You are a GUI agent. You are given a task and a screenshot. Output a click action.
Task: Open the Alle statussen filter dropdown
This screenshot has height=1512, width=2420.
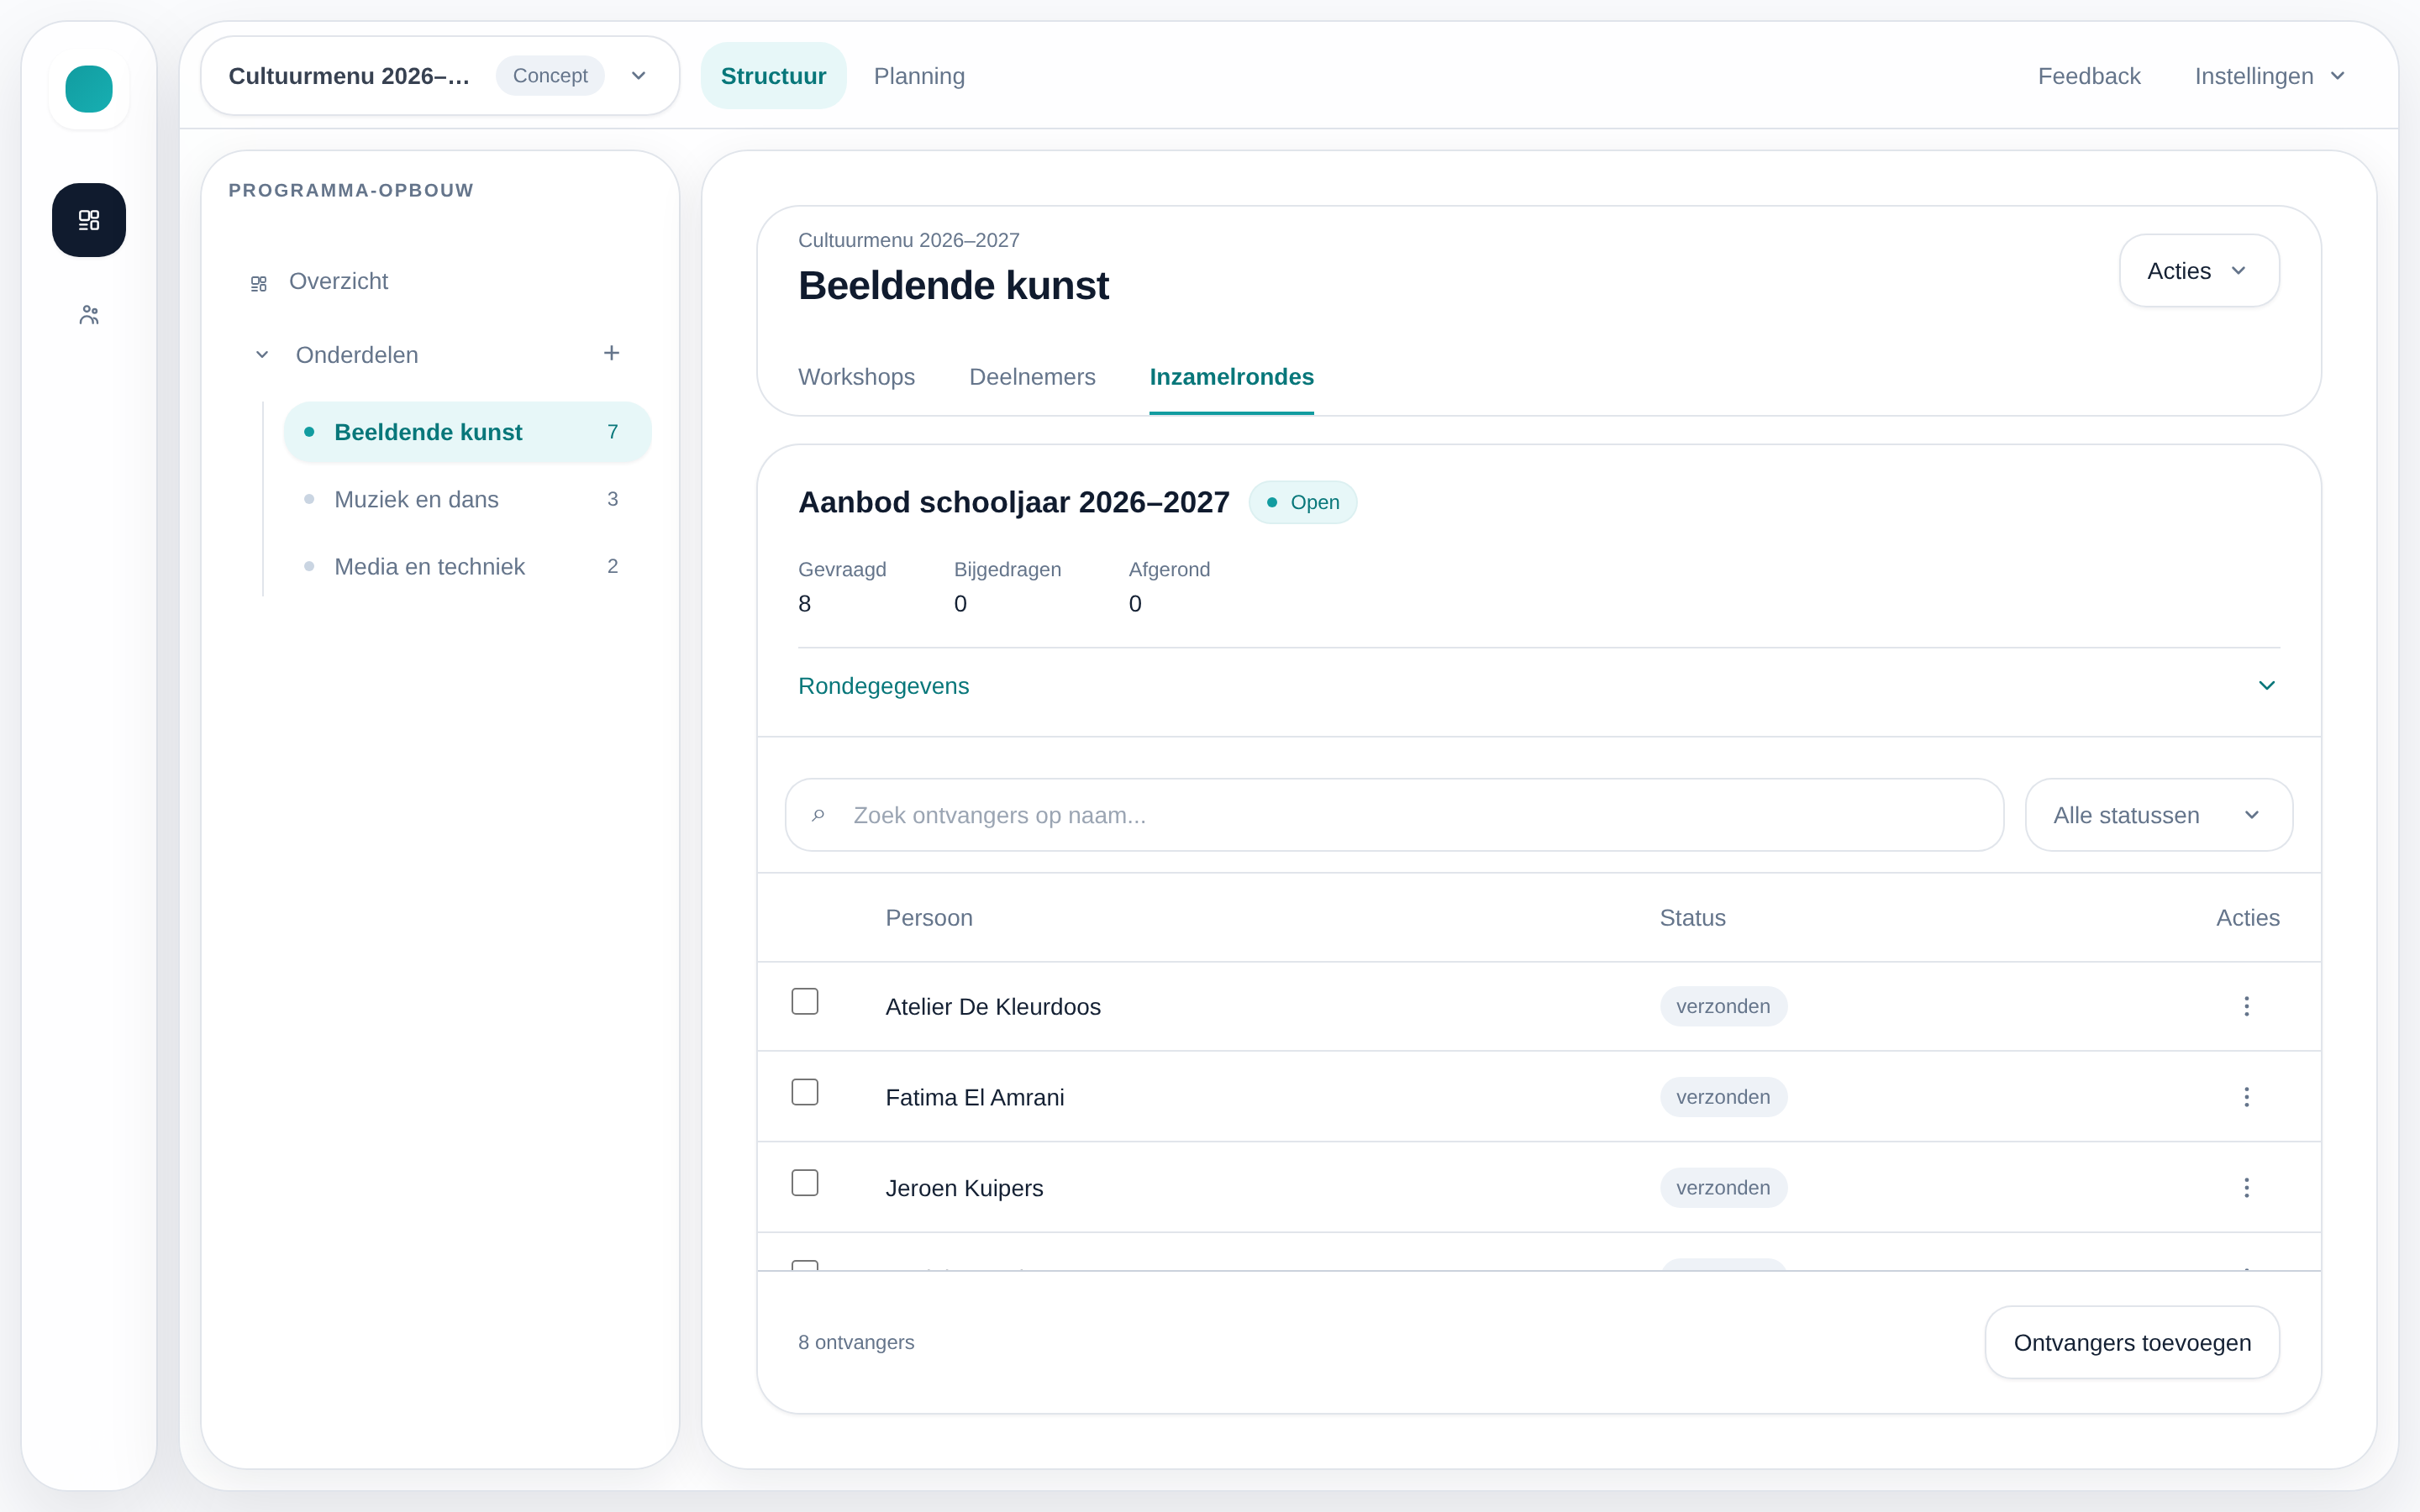pyautogui.click(x=2159, y=815)
